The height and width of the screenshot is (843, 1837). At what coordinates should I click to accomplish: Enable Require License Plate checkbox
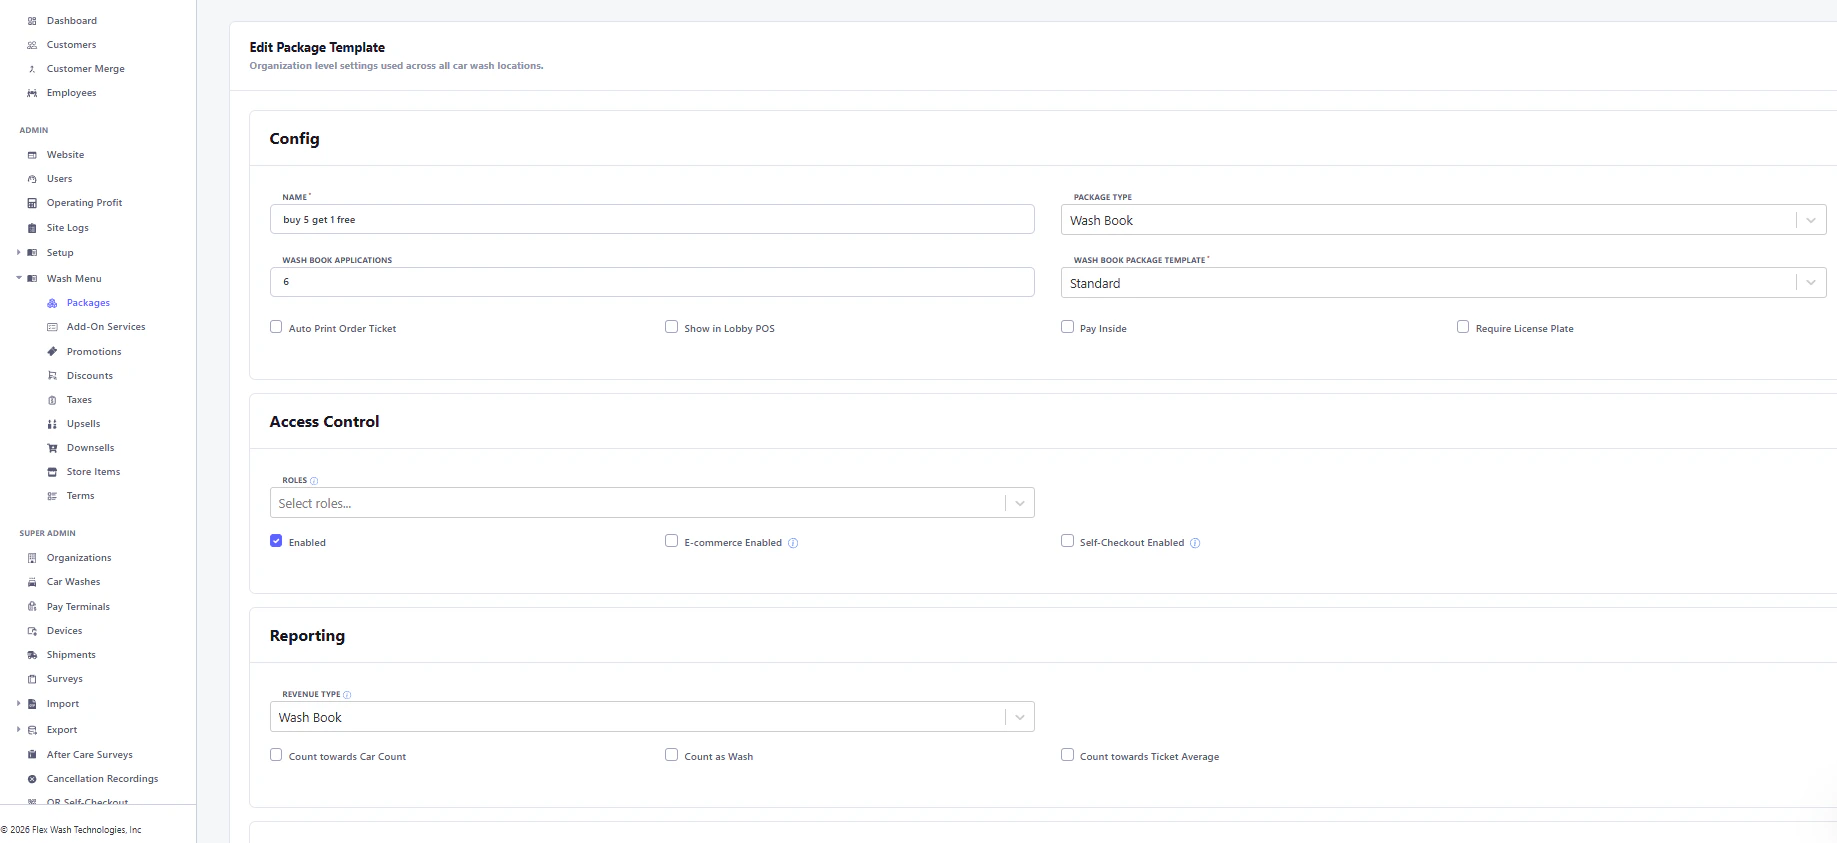pyautogui.click(x=1463, y=327)
